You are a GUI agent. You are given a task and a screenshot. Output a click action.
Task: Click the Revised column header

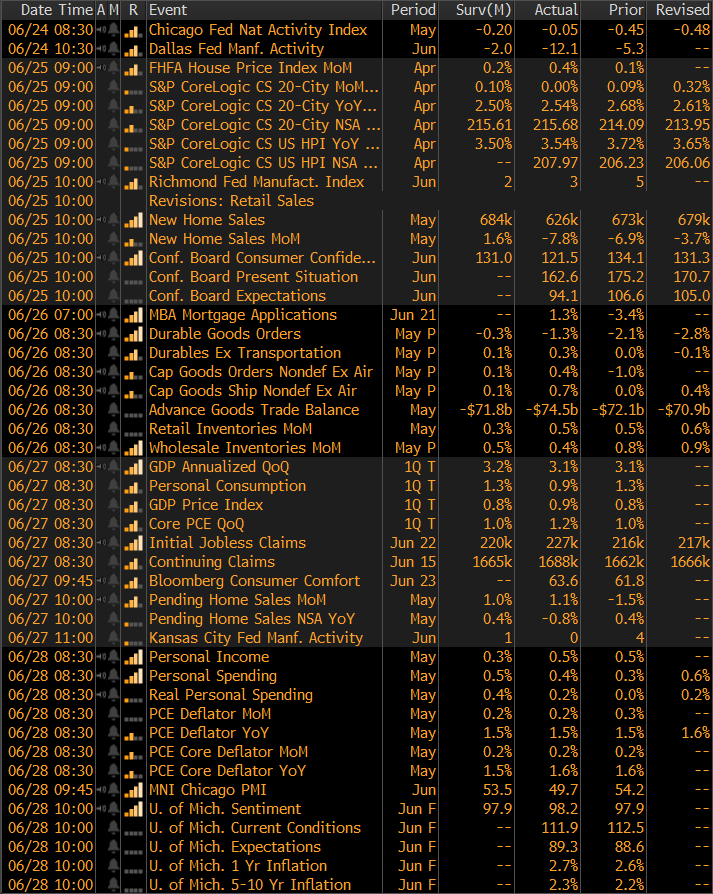pyautogui.click(x=681, y=9)
